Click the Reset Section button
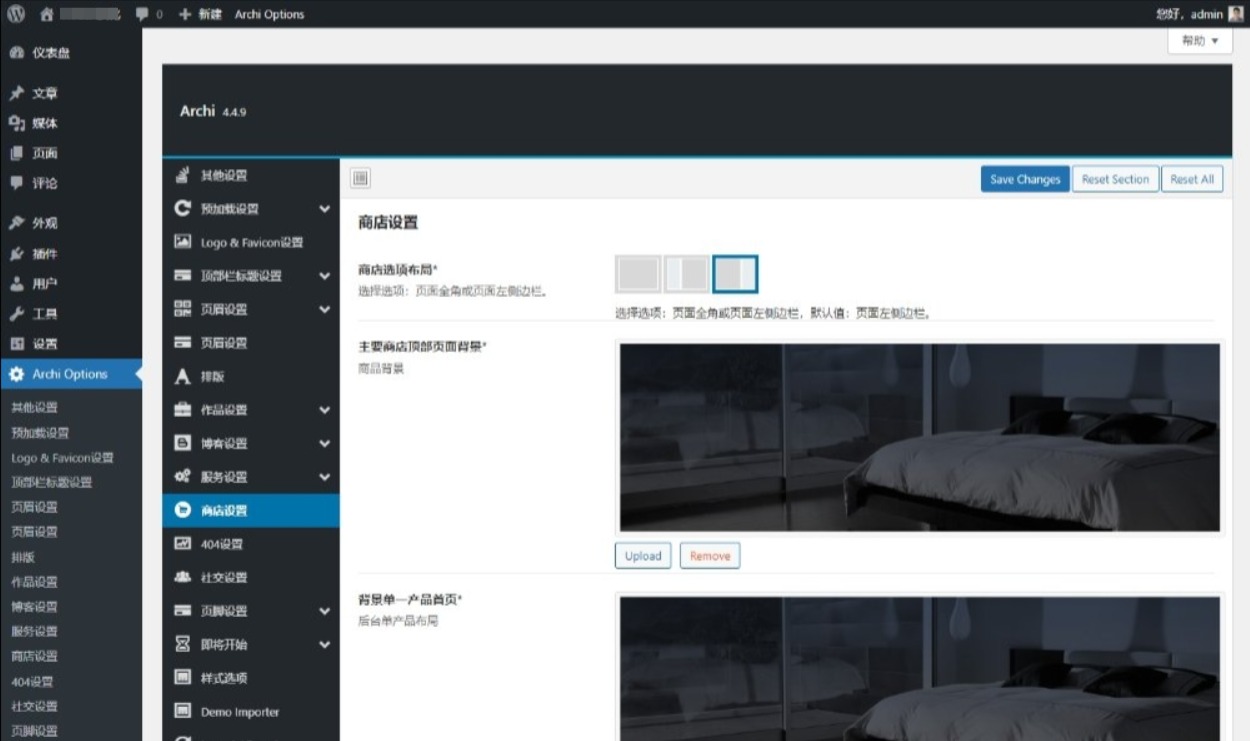This screenshot has width=1250, height=741. click(1115, 179)
